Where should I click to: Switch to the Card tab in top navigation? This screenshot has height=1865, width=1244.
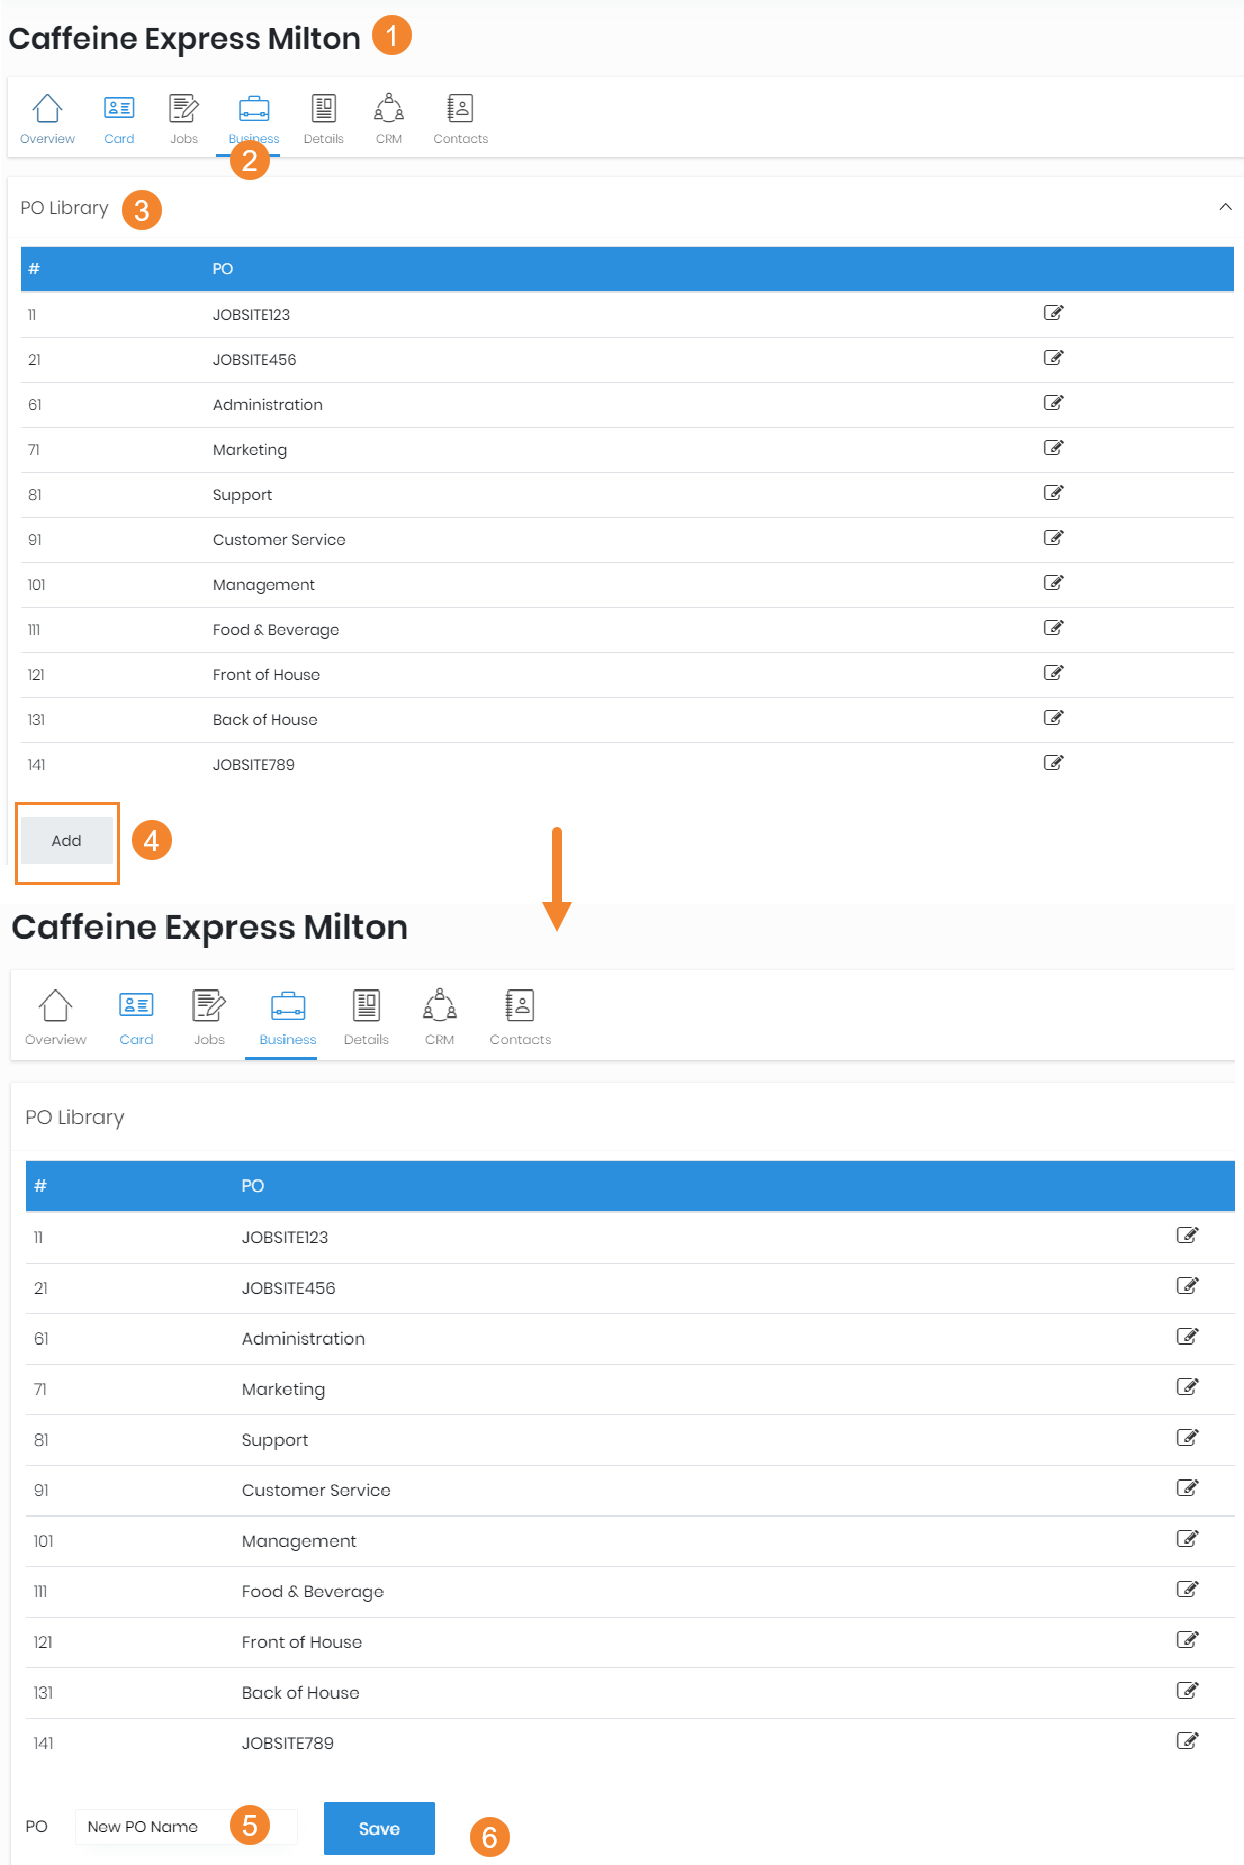point(119,119)
